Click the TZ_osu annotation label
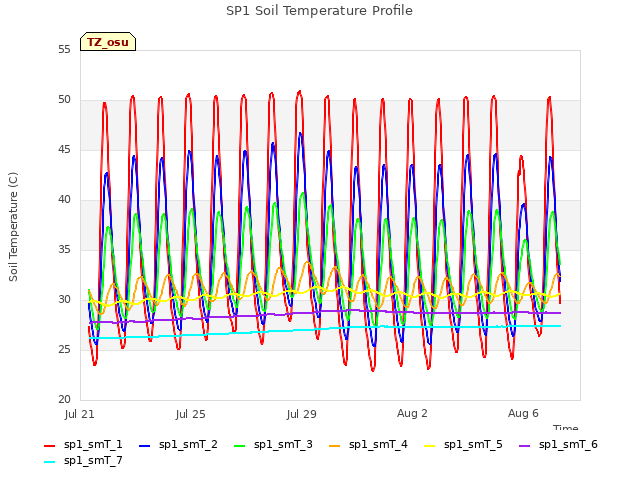 click(108, 42)
